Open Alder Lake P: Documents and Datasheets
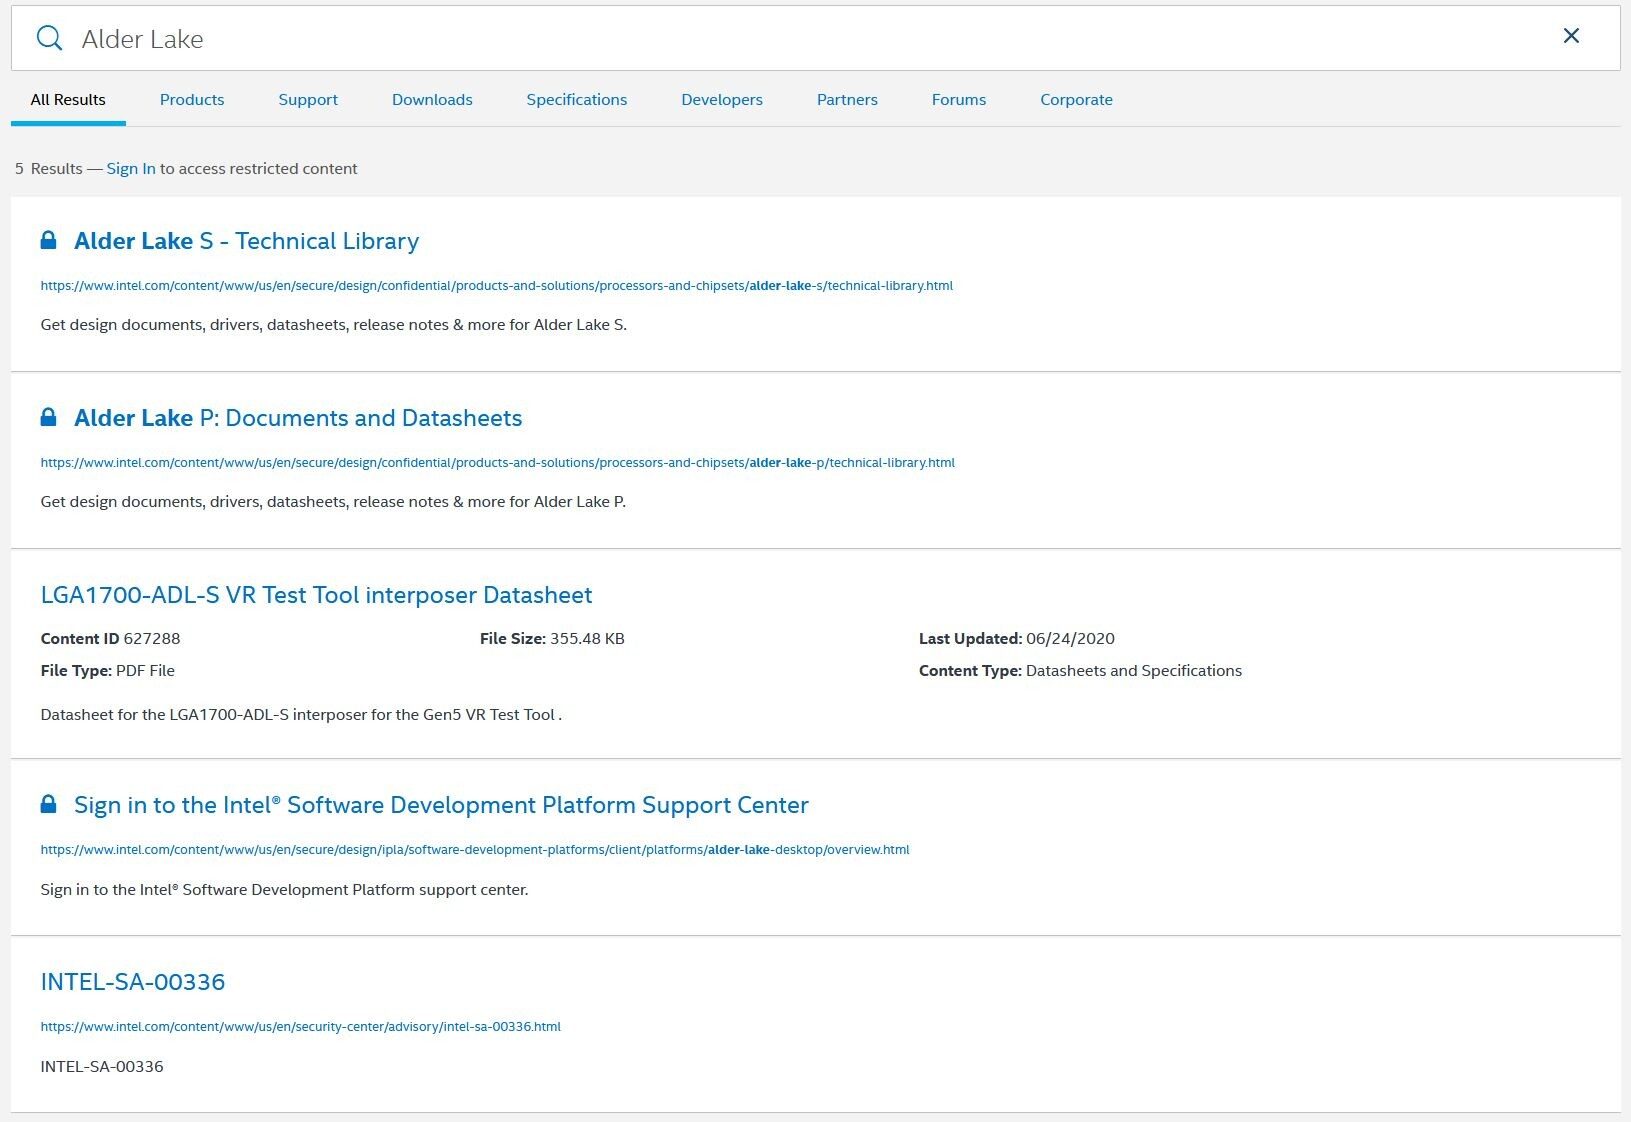 coord(298,418)
